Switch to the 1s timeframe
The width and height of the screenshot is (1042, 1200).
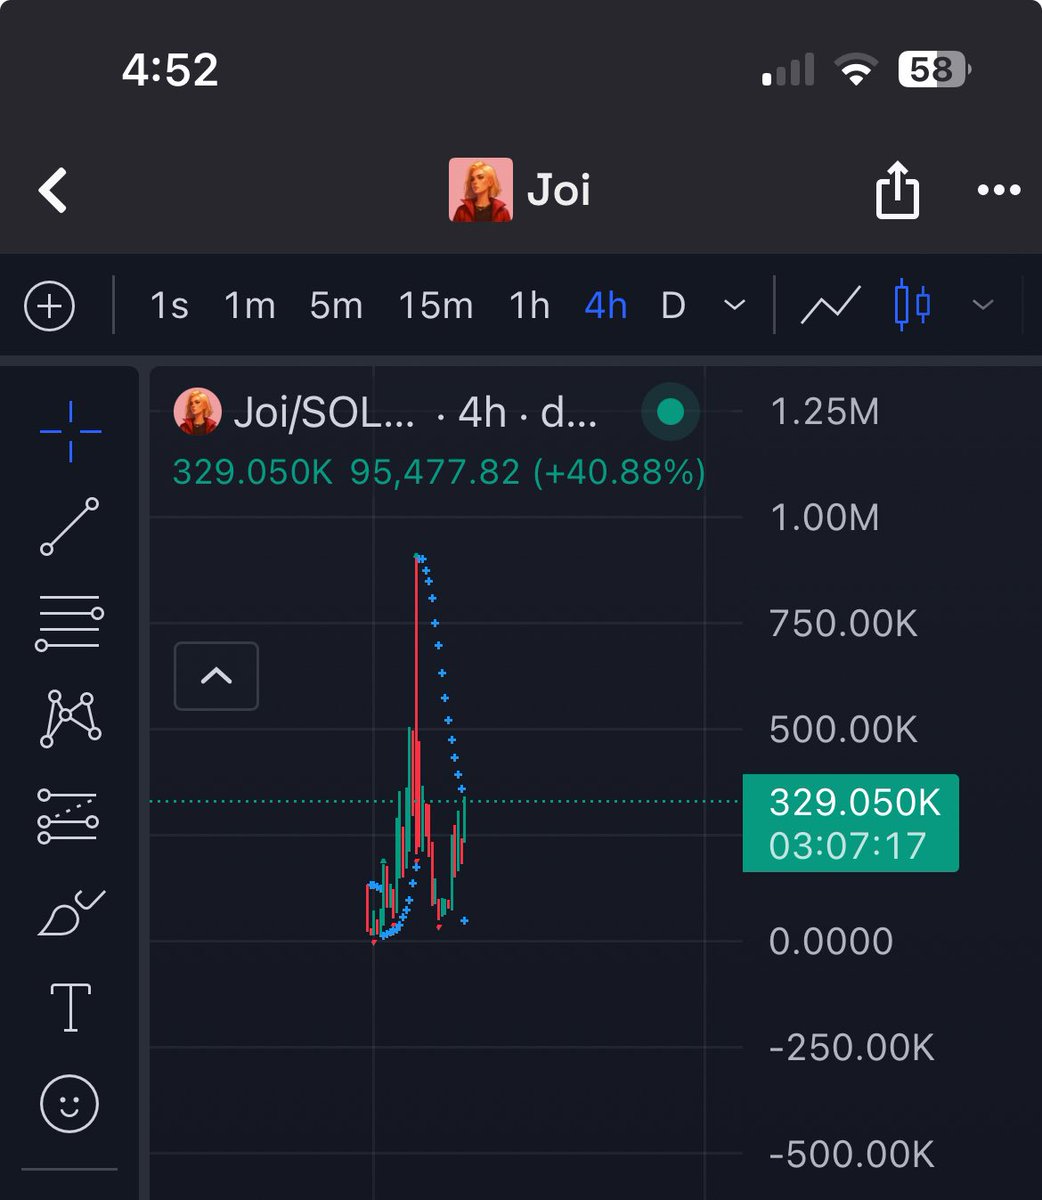(169, 305)
